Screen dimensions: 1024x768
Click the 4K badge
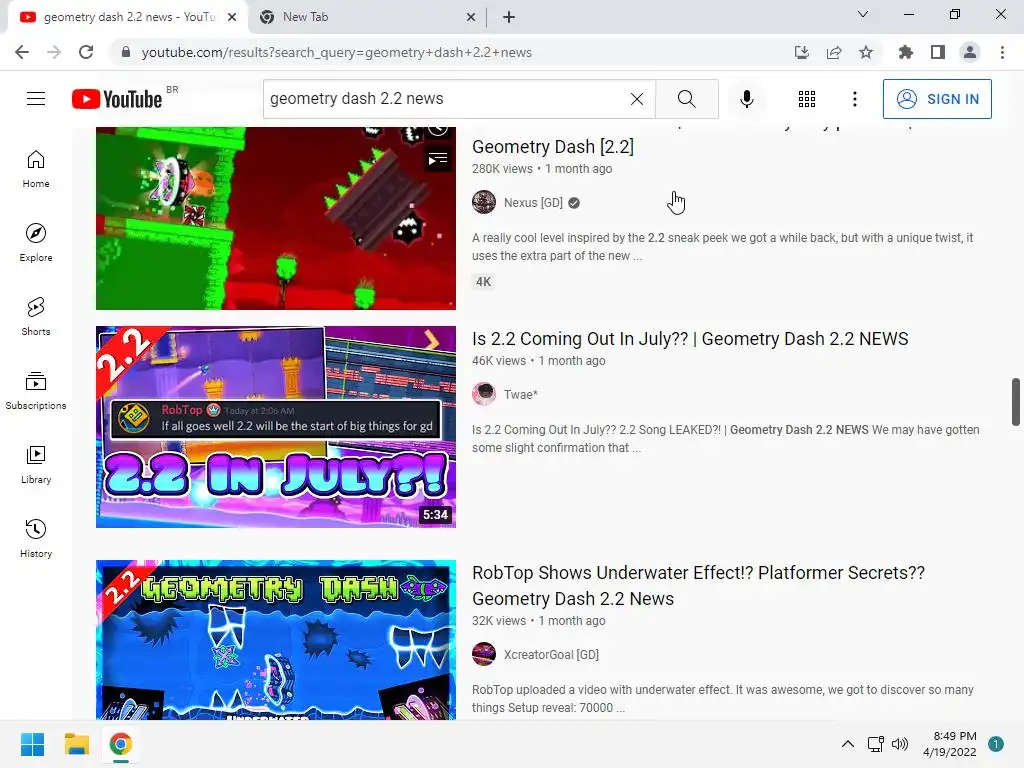(x=483, y=281)
